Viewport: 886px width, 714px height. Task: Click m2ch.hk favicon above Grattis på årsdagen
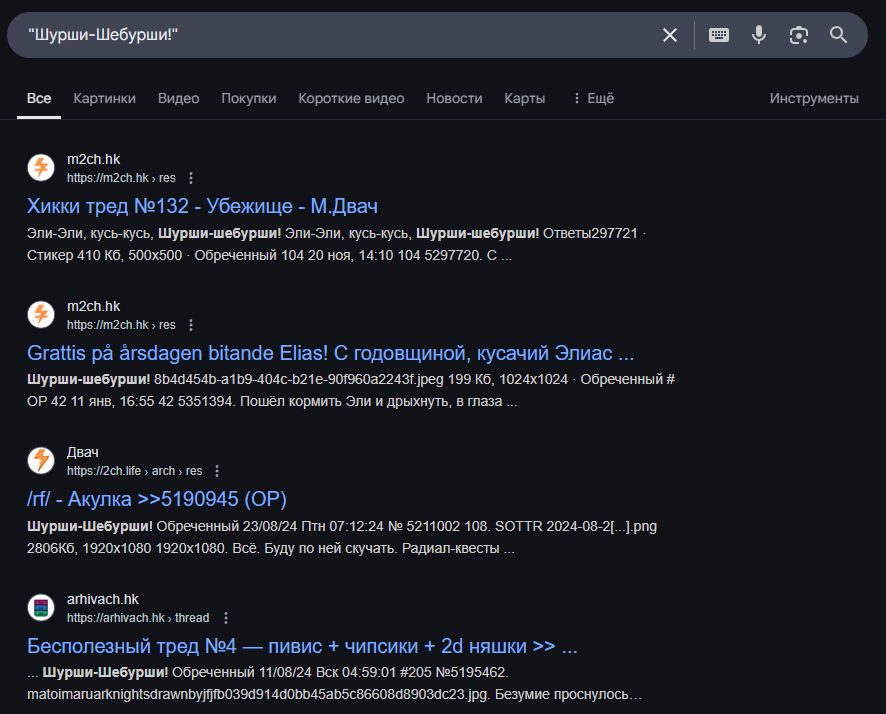pos(41,314)
